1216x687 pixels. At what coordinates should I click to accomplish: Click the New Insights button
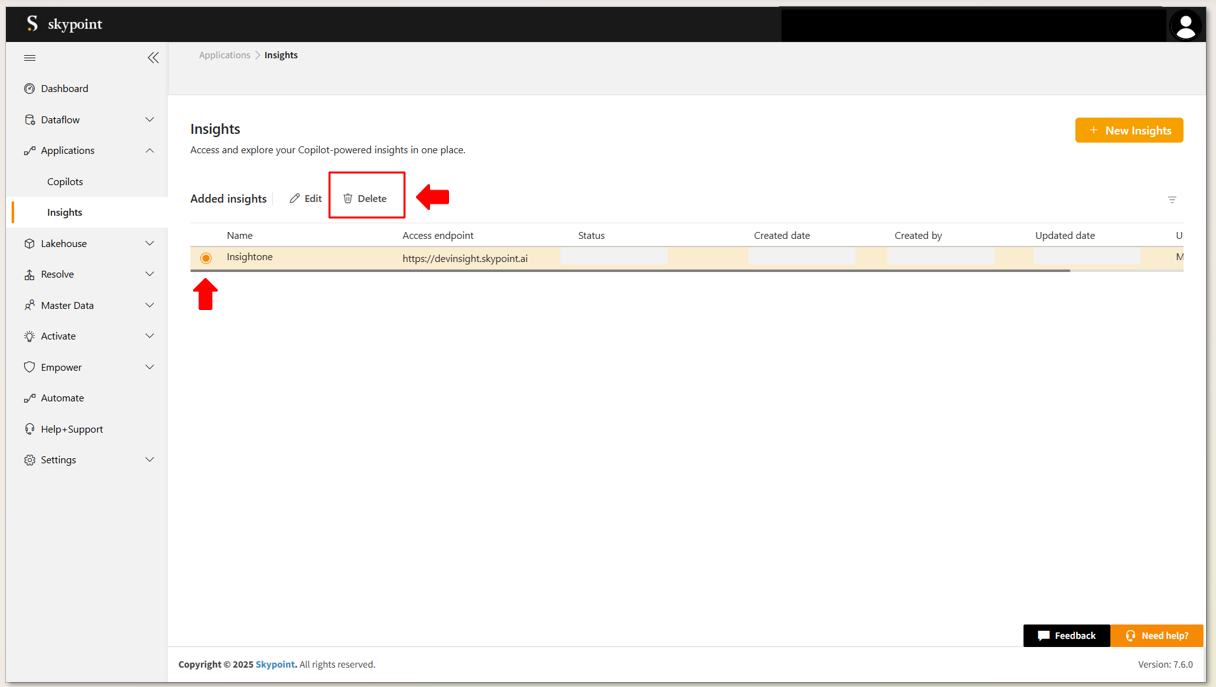(1129, 130)
